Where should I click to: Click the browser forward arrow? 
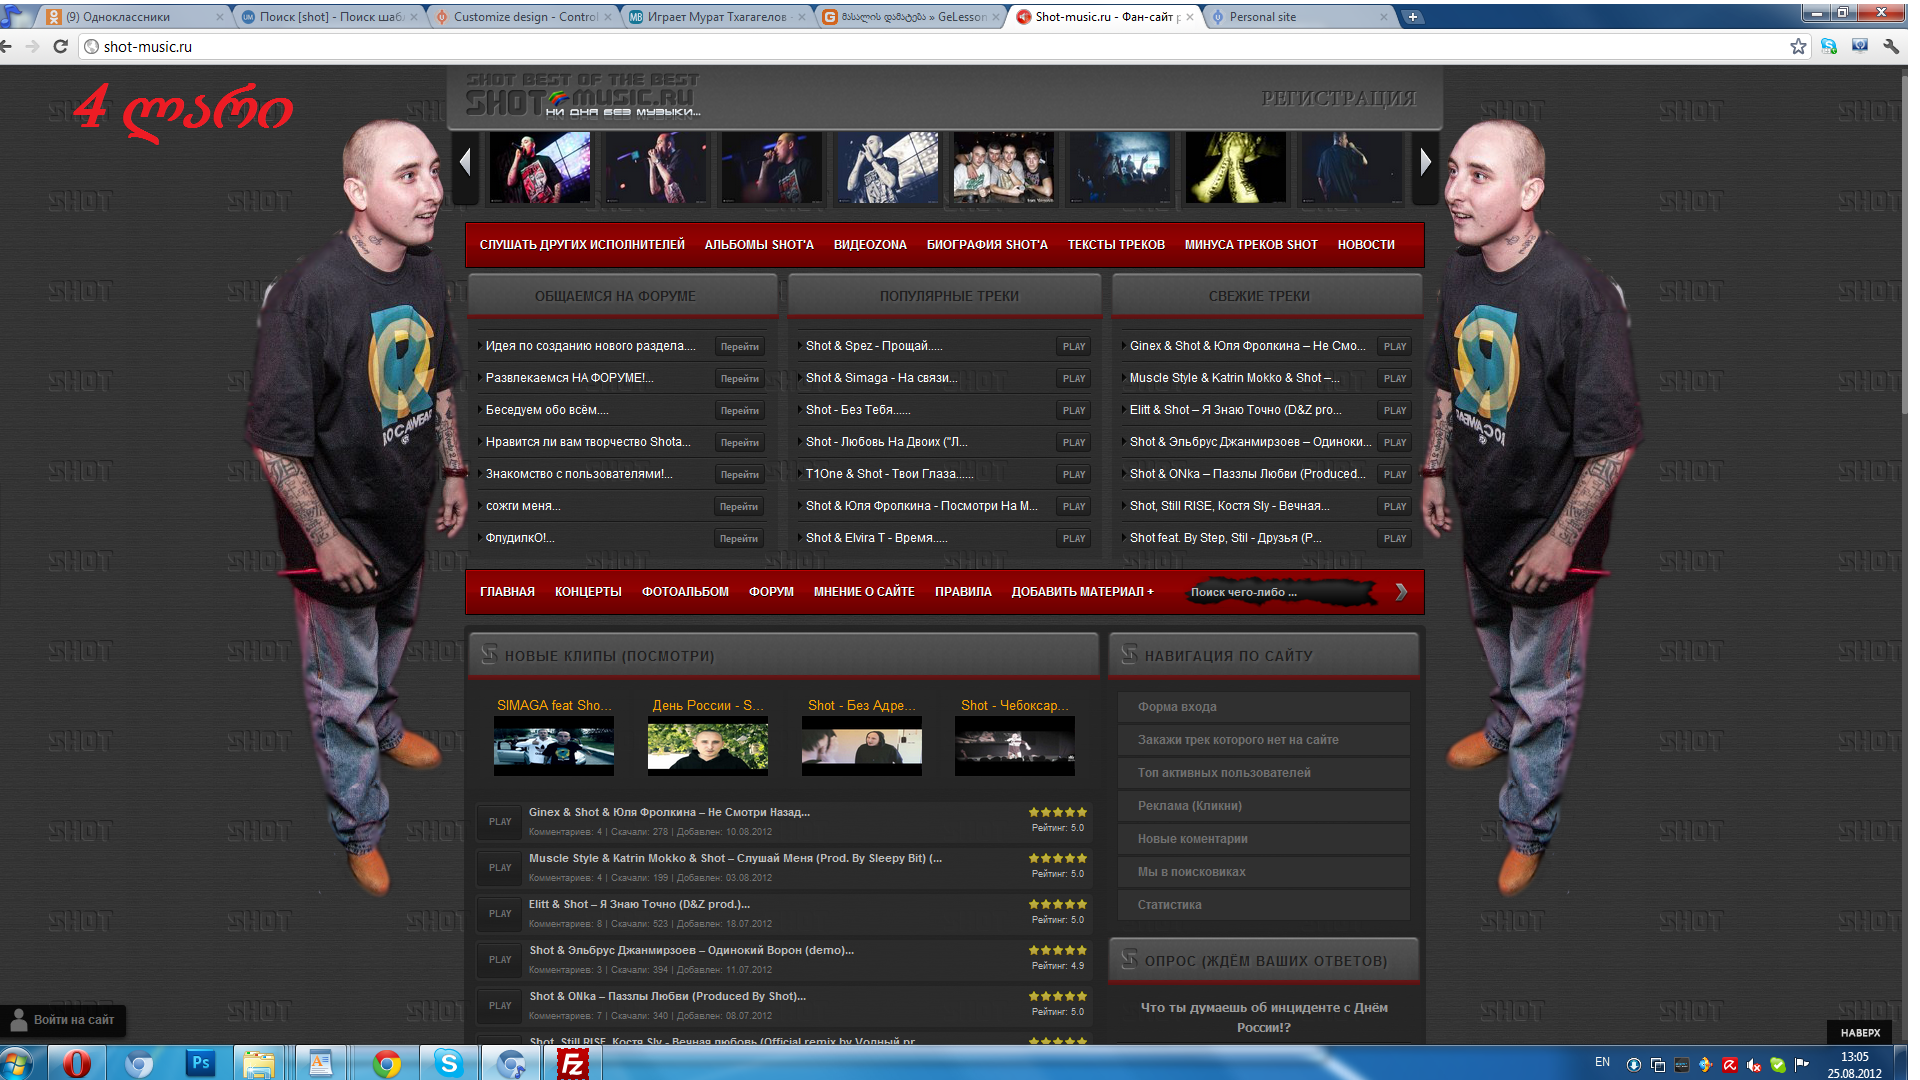(33, 46)
